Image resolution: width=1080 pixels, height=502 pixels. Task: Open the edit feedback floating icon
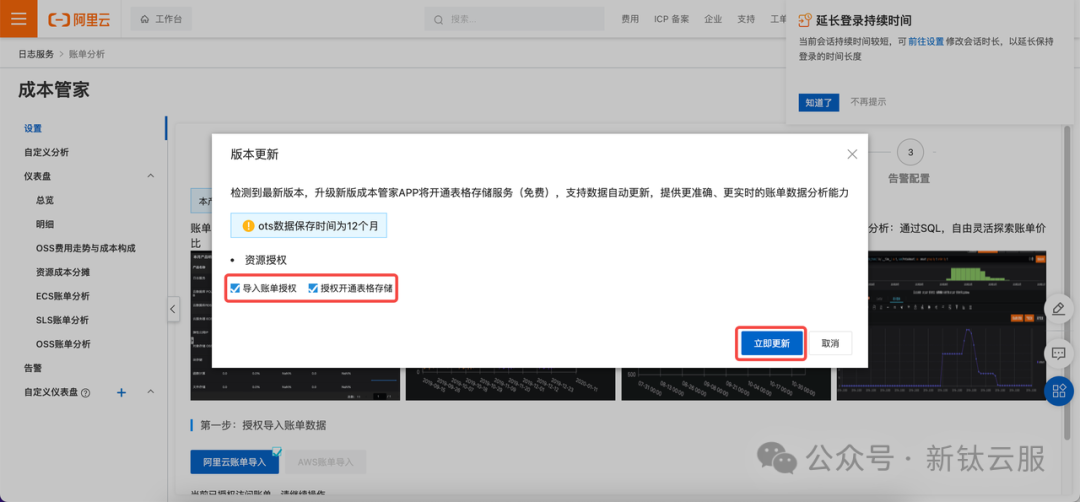1059,310
